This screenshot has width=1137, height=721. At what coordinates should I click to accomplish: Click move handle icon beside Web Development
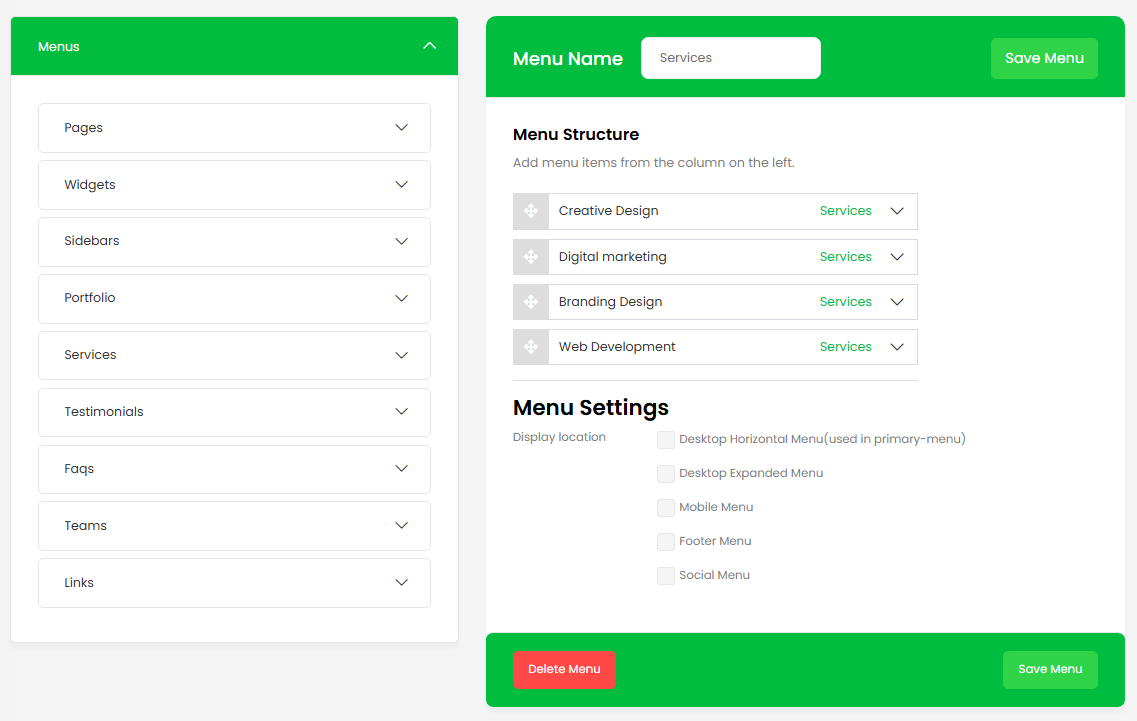531,347
